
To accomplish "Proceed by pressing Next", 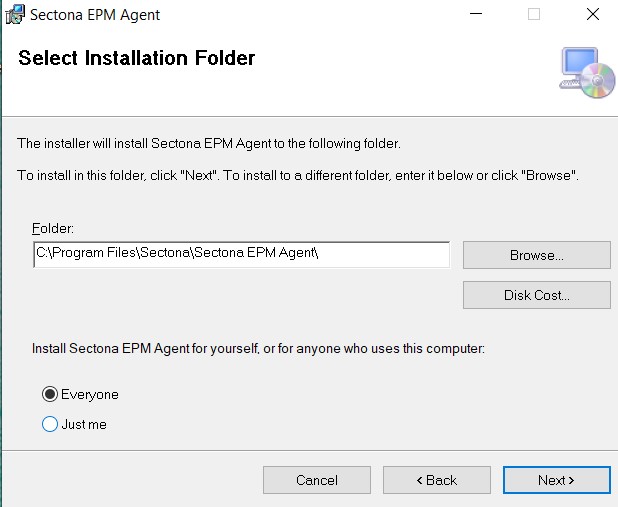I will (x=556, y=480).
